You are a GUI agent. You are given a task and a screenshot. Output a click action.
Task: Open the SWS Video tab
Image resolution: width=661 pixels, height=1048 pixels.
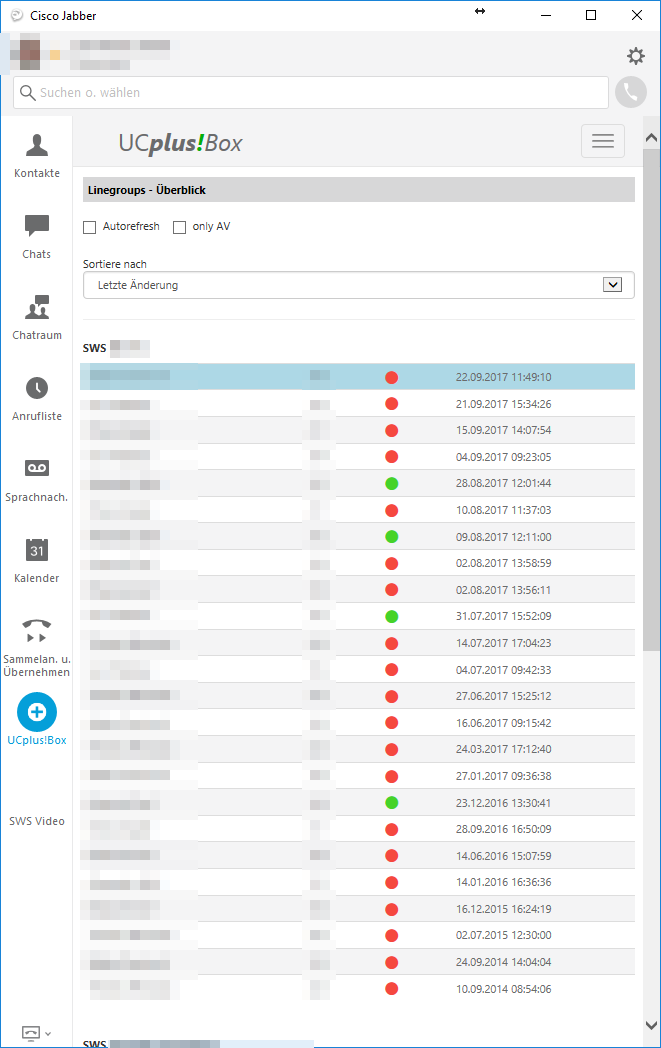coord(37,821)
